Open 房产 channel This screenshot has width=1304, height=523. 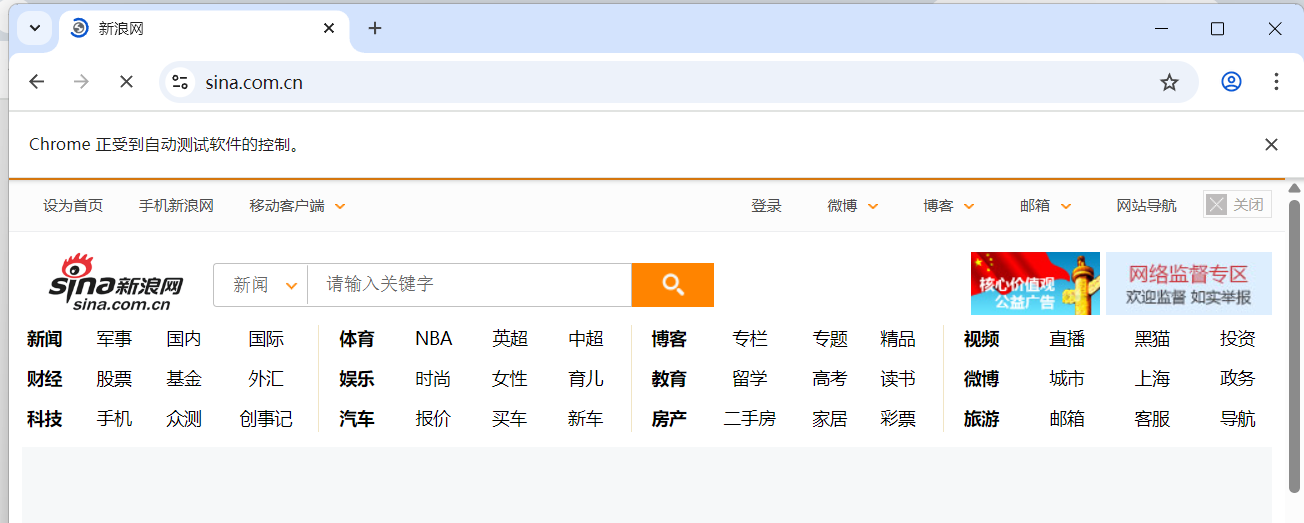[669, 419]
